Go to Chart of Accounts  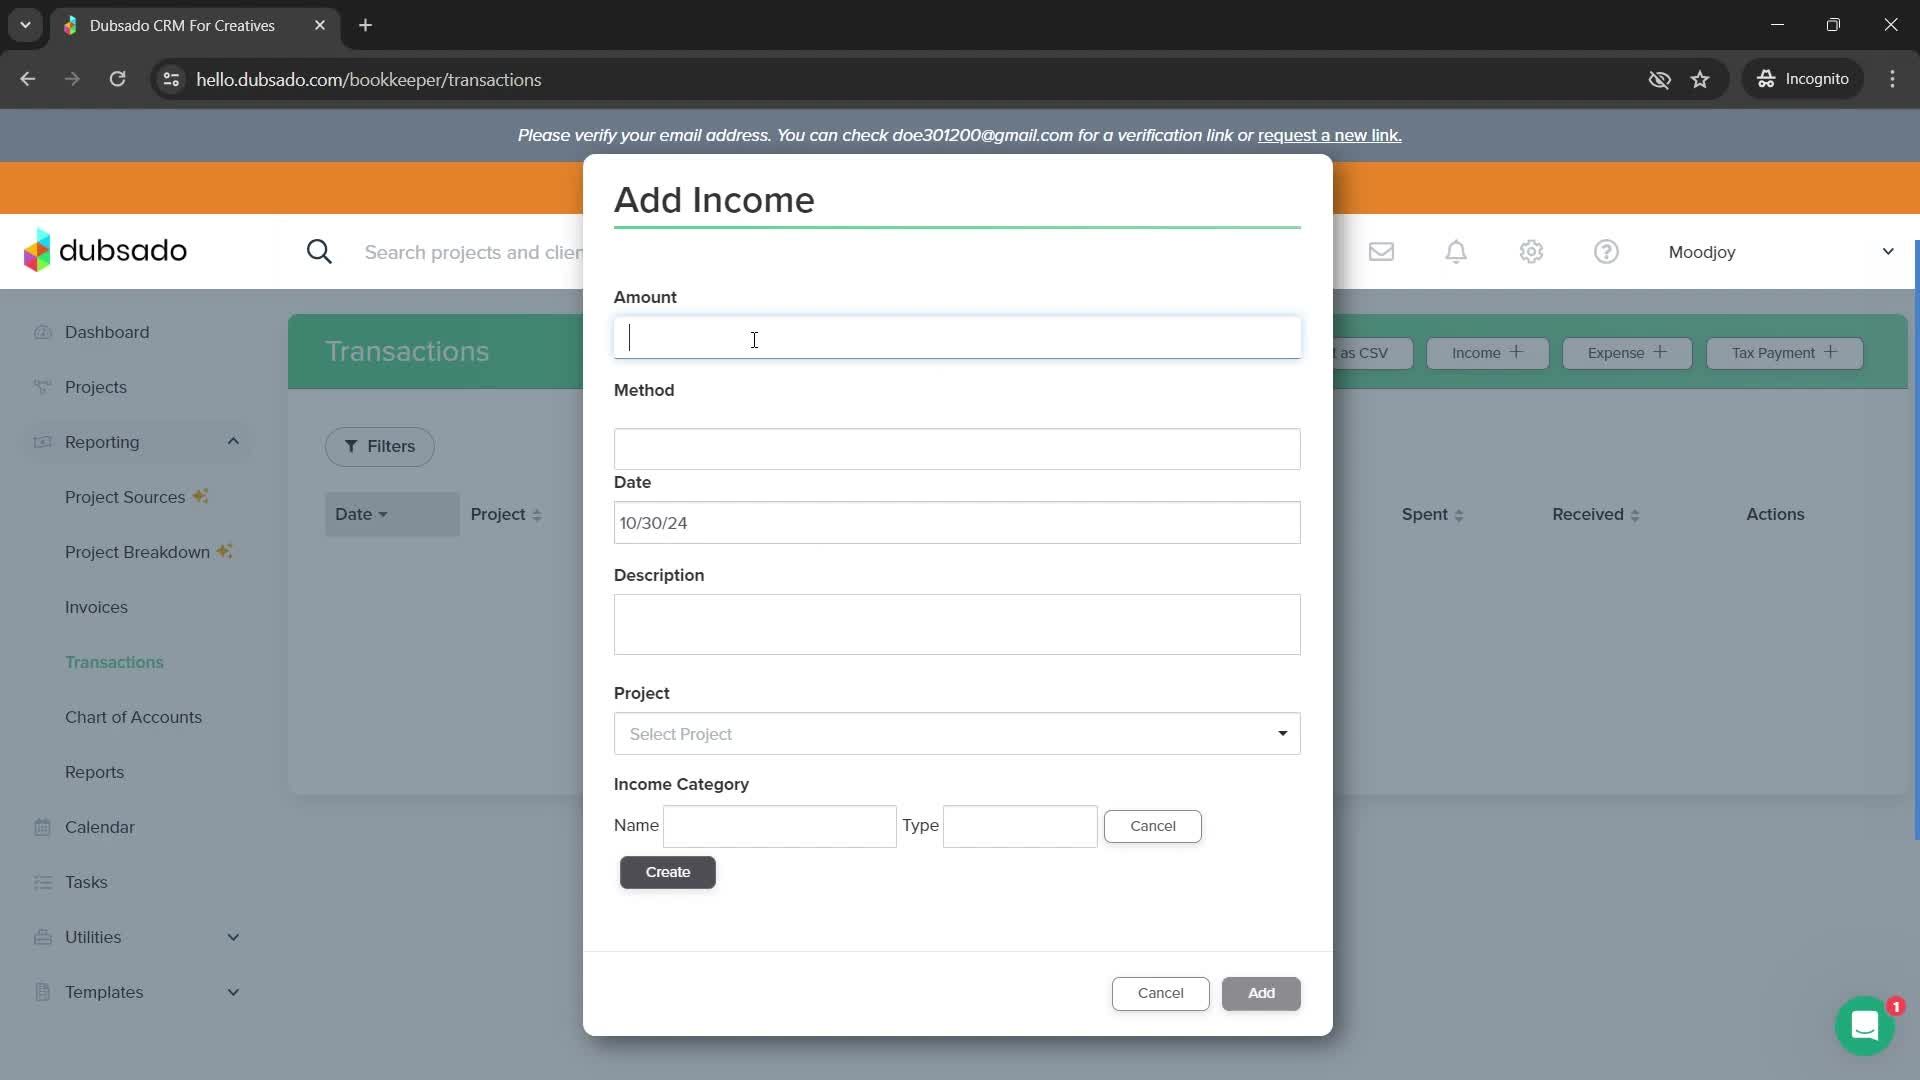(x=133, y=717)
